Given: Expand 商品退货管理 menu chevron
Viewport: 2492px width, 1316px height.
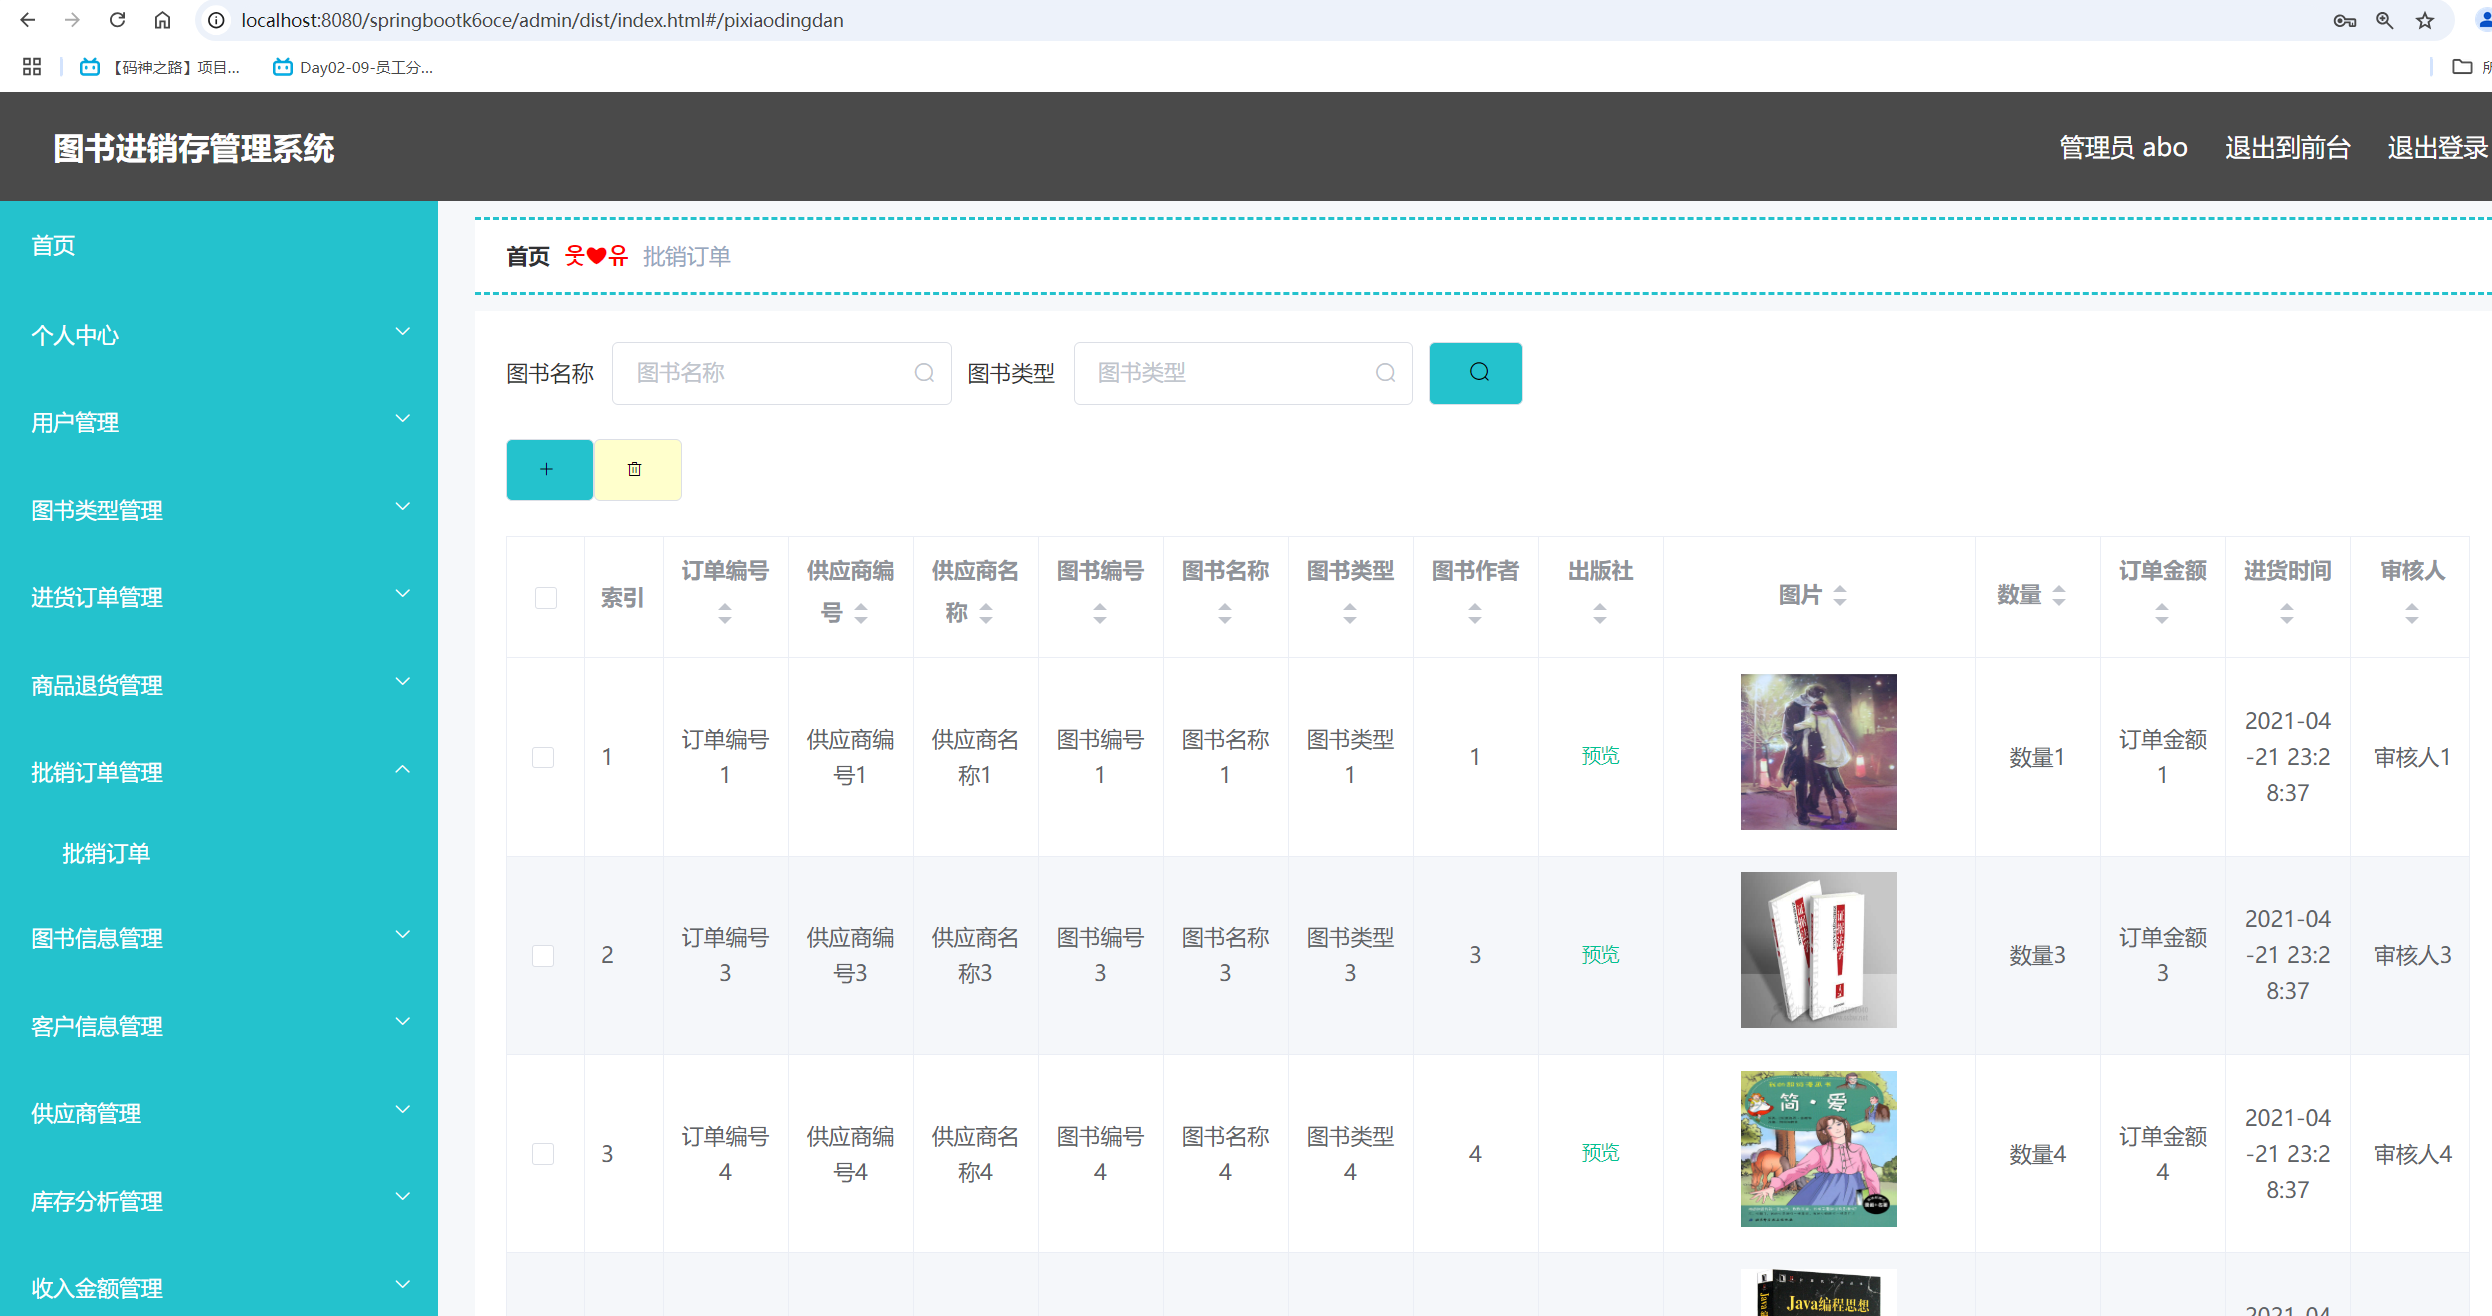Looking at the screenshot, I should click(403, 682).
